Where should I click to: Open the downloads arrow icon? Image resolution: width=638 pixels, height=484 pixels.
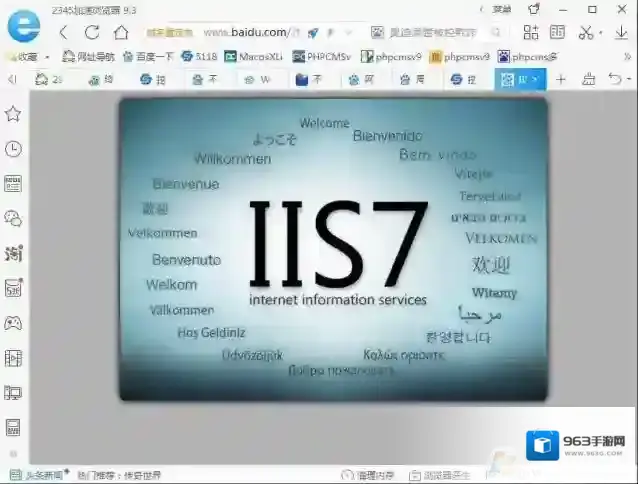620,32
